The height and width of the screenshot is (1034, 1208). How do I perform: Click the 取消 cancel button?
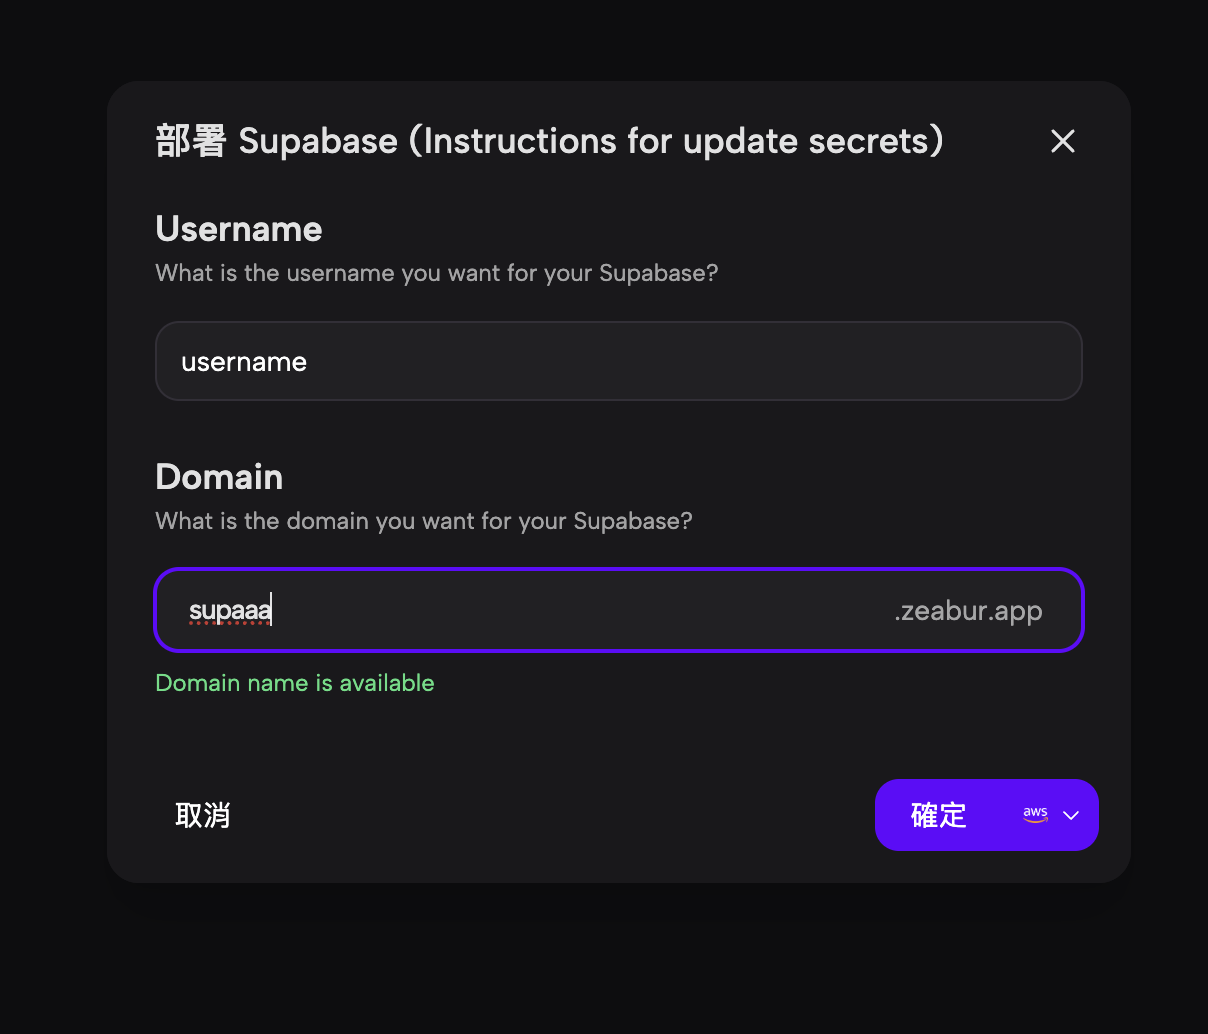(x=204, y=815)
